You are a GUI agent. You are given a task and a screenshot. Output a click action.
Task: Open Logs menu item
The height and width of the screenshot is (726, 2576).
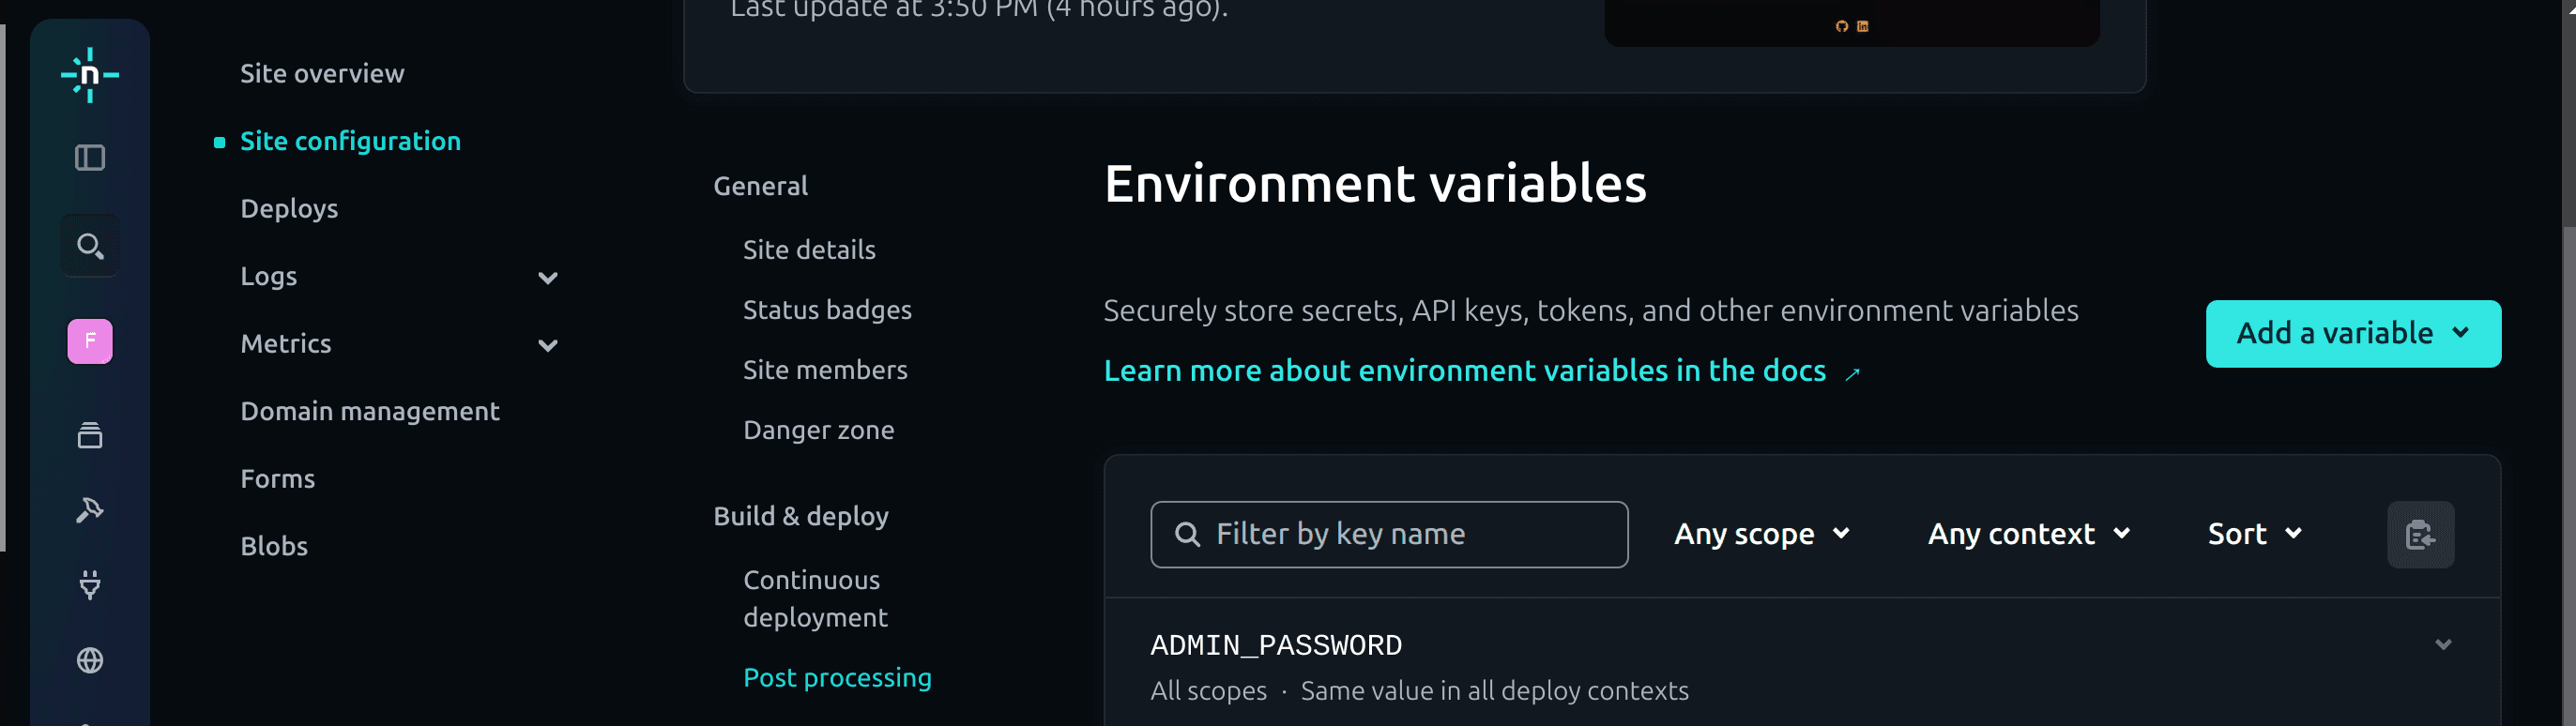tap(268, 277)
